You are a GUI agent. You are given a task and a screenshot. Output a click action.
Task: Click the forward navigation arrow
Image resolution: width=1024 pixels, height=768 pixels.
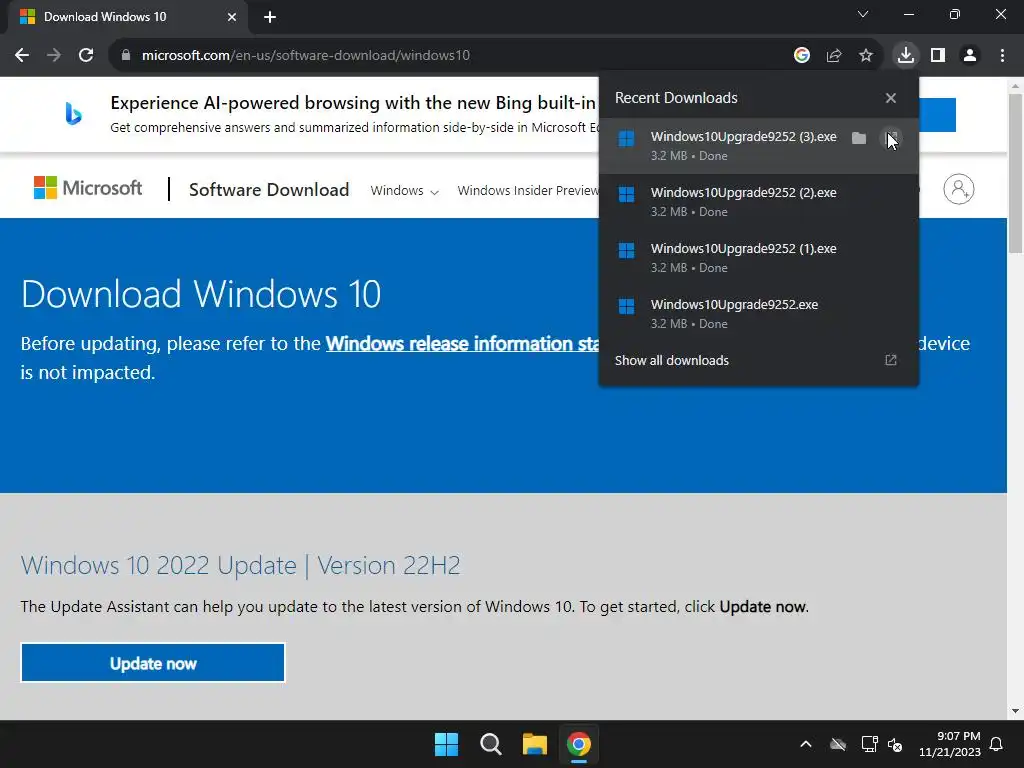point(54,56)
